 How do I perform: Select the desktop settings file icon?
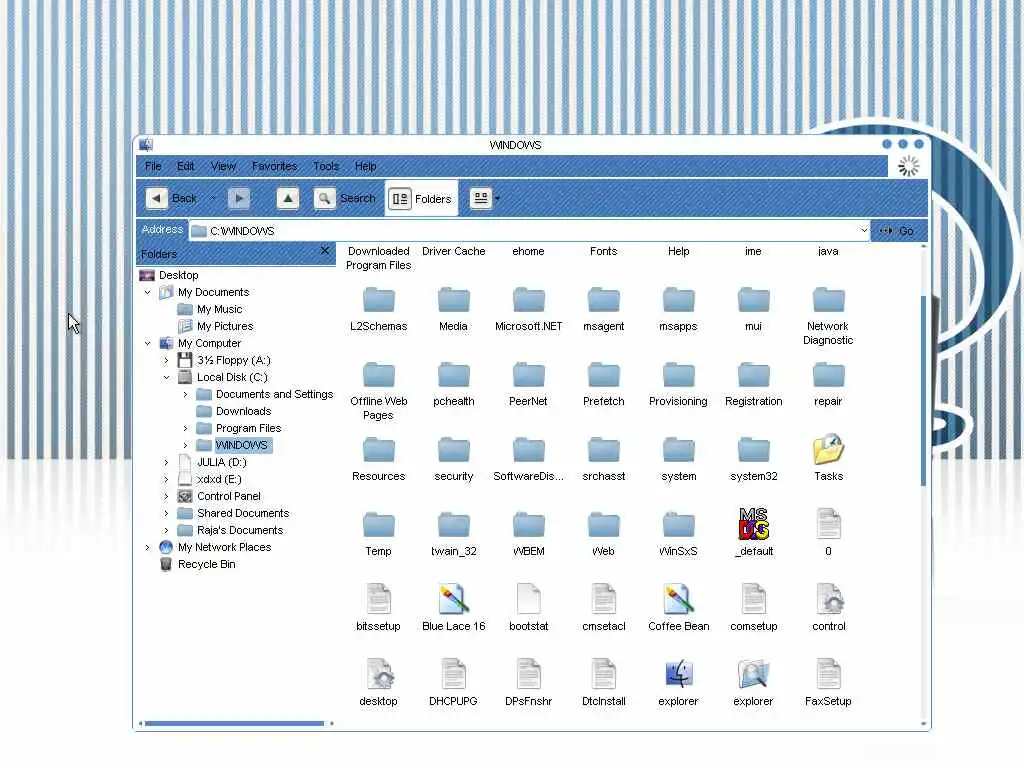click(379, 674)
